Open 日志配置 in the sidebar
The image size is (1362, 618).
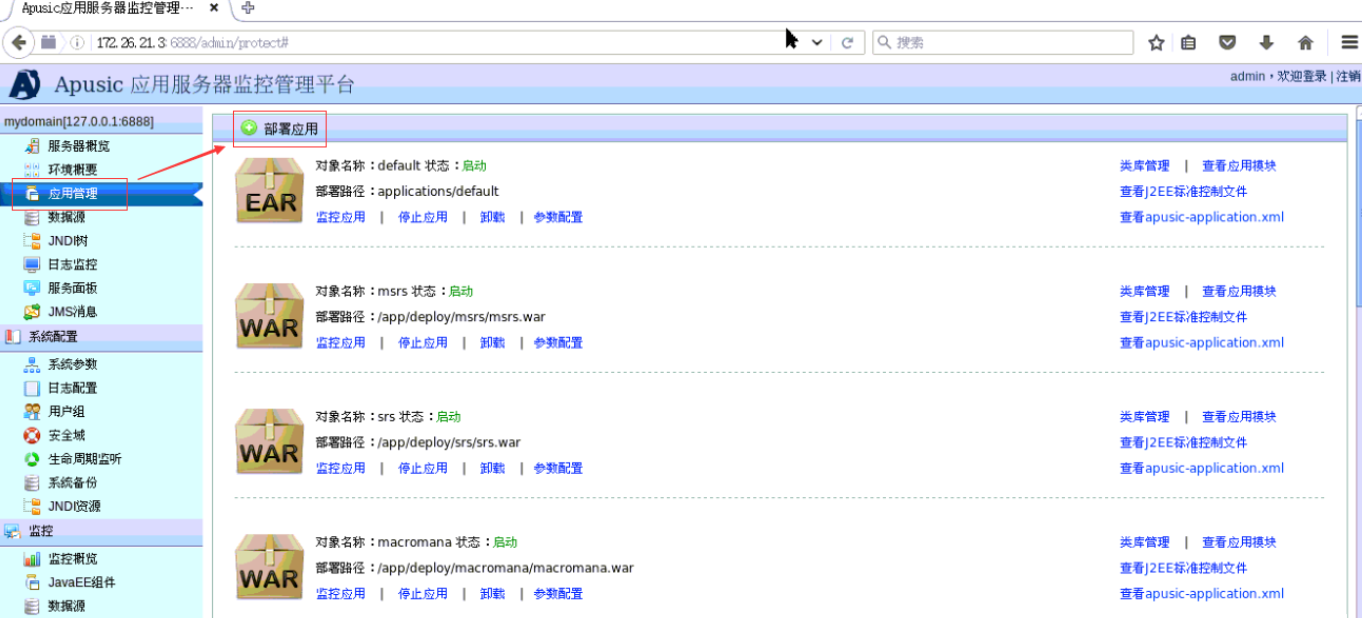(73, 388)
